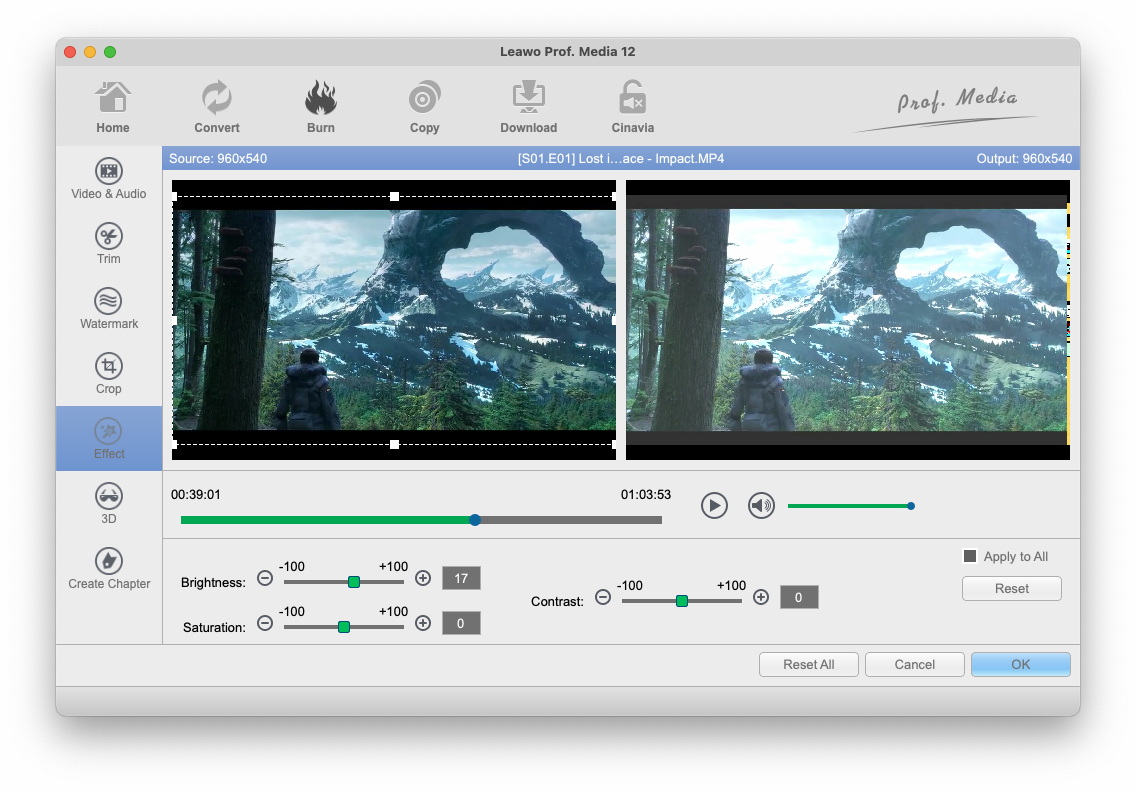Click the Contrast slider handle
The height and width of the screenshot is (790, 1136).
pyautogui.click(x=682, y=601)
